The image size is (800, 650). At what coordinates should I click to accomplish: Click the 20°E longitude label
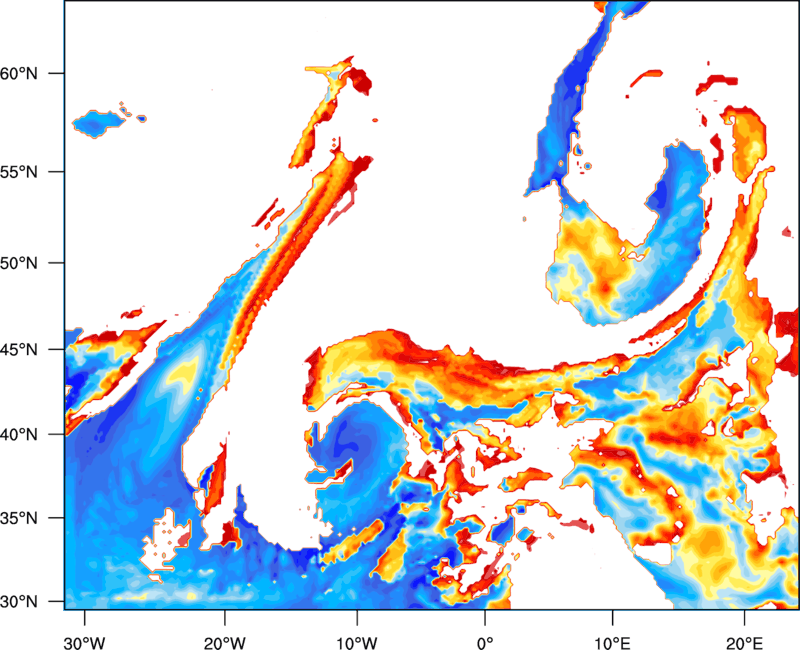(744, 643)
